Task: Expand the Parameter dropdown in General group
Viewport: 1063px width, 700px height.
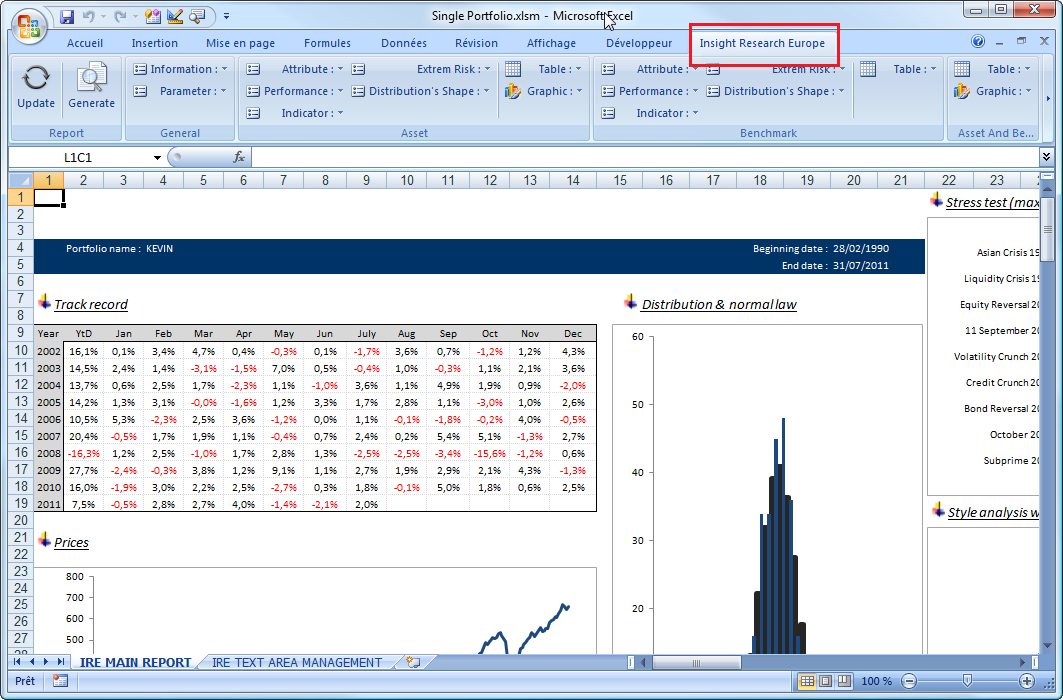Action: [180, 91]
